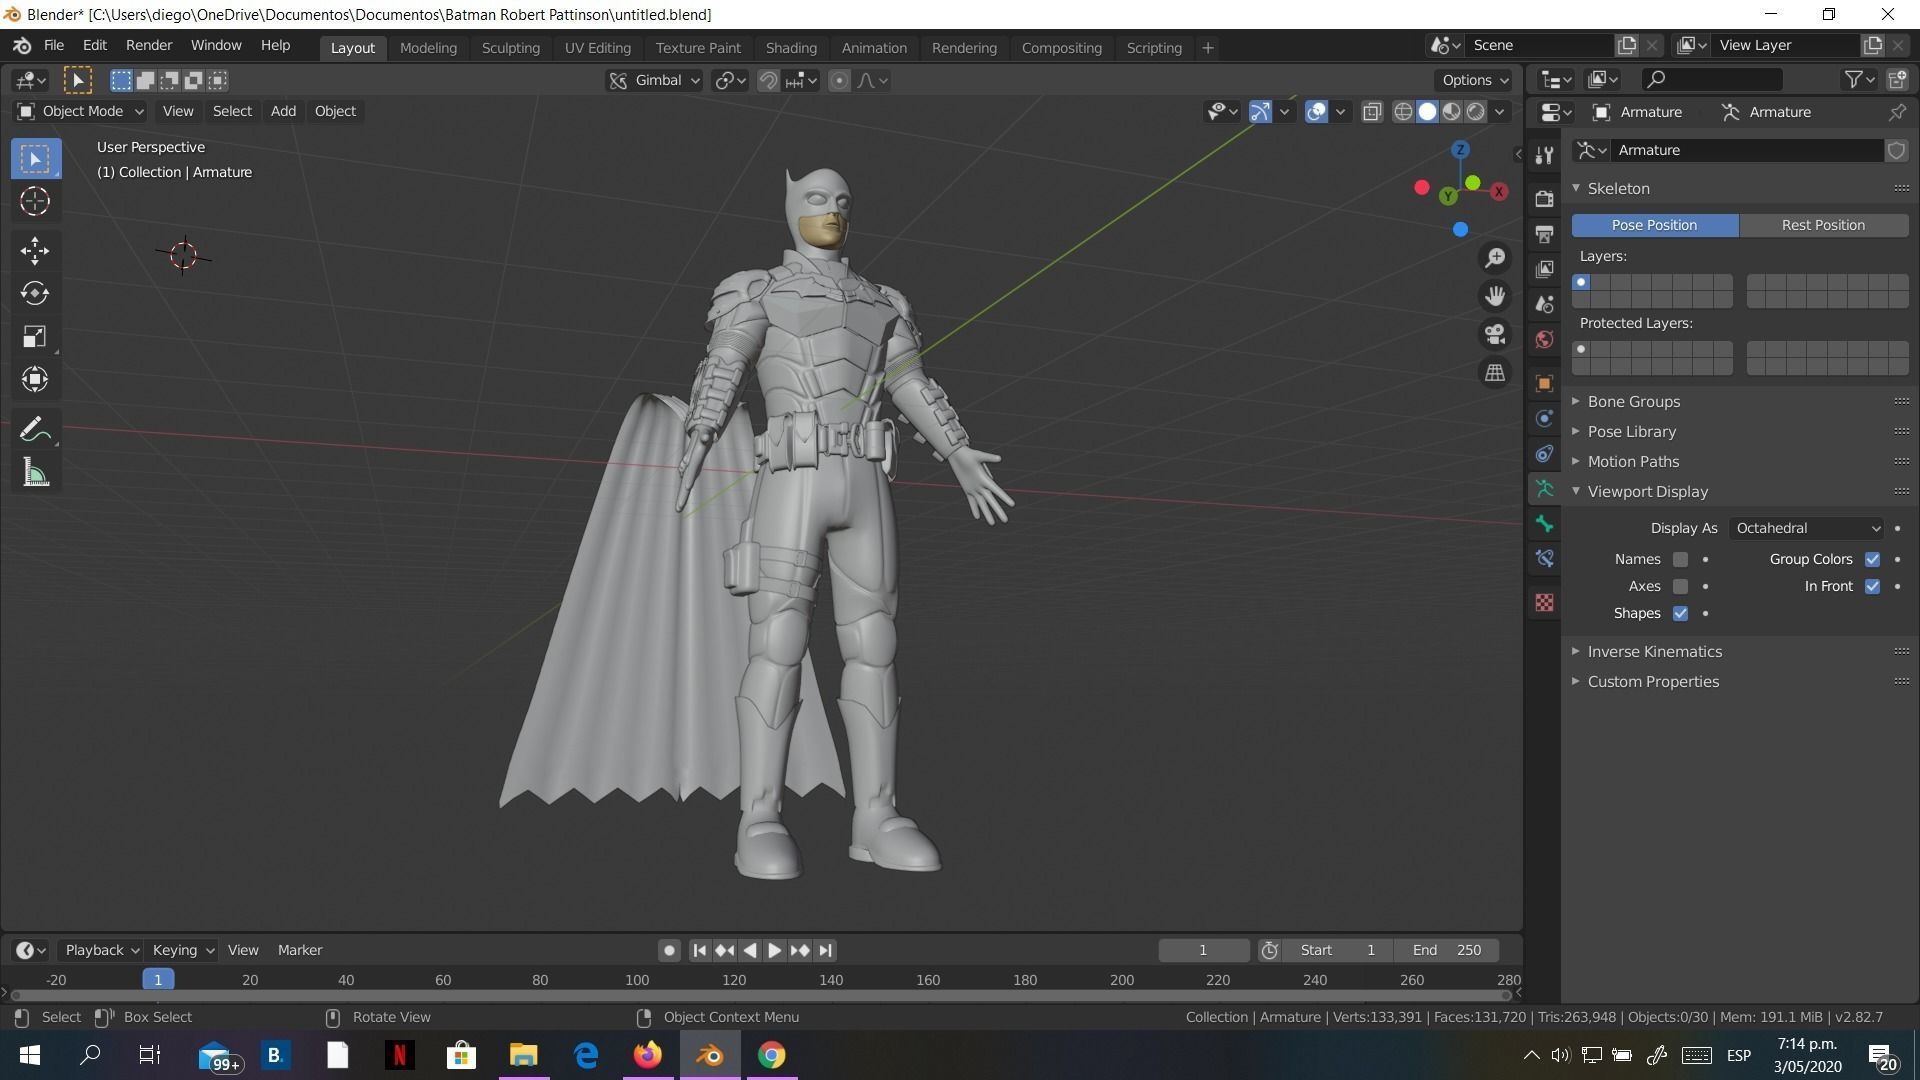Open viewport Select menu
The width and height of the screenshot is (1920, 1080).
point(232,111)
